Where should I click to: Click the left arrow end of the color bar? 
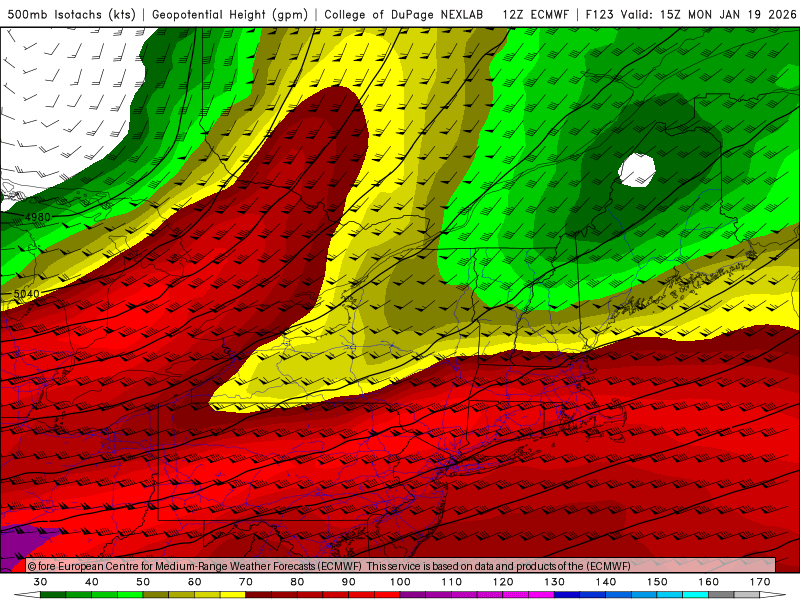click(x=27, y=595)
